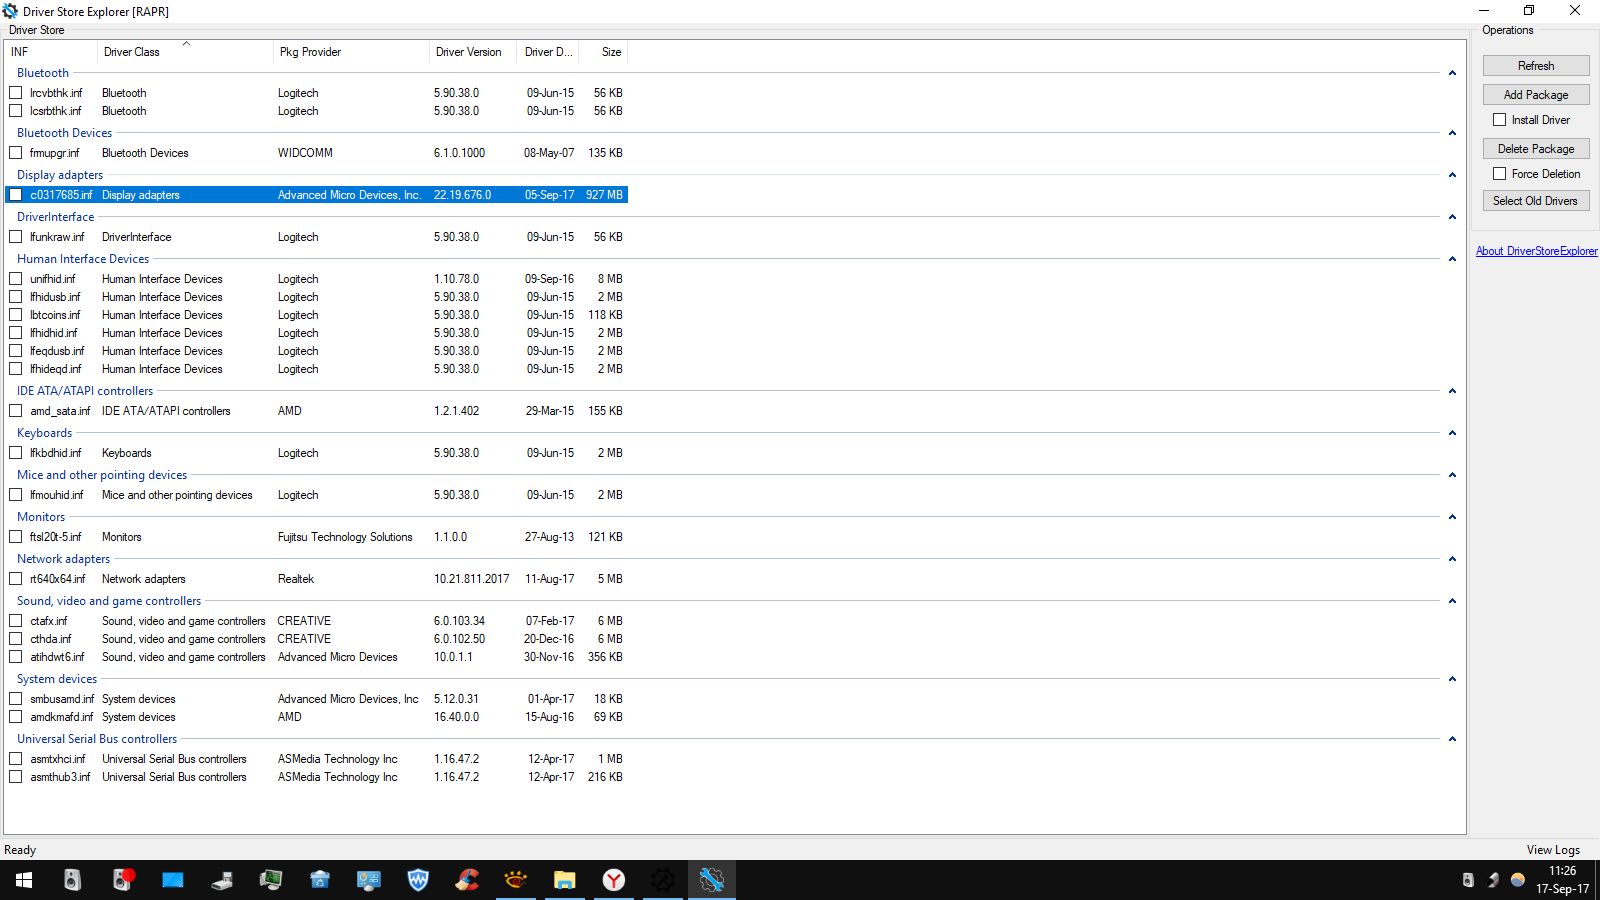
Task: Select Driver Store Explorer taskbar icon
Action: [712, 880]
